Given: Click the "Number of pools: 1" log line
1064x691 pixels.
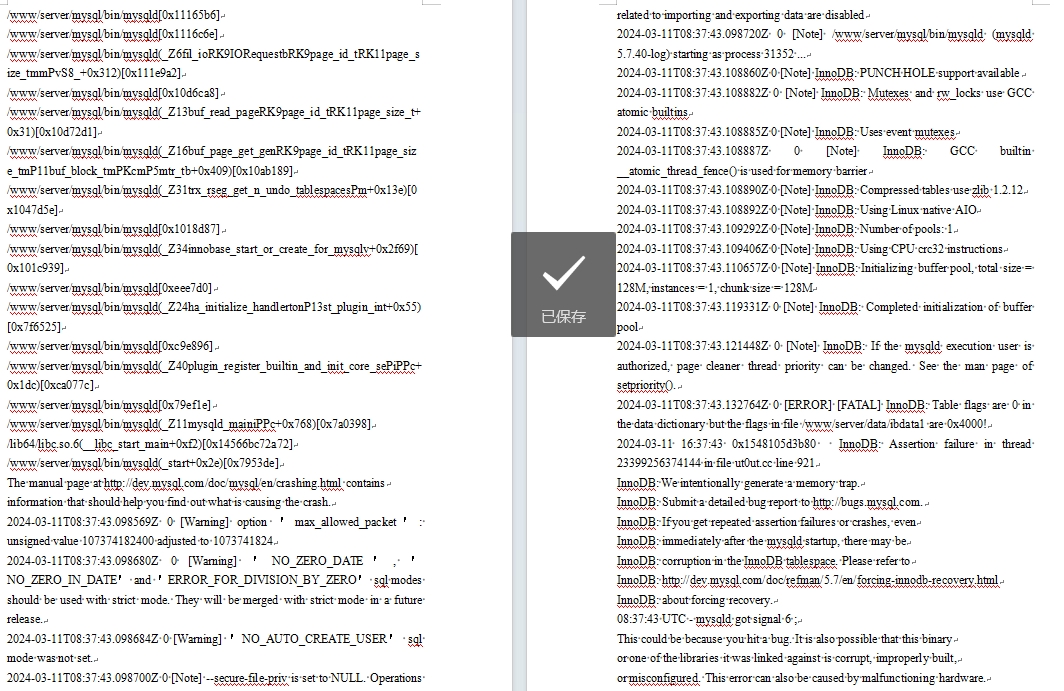Looking at the screenshot, I should pyautogui.click(x=785, y=229).
